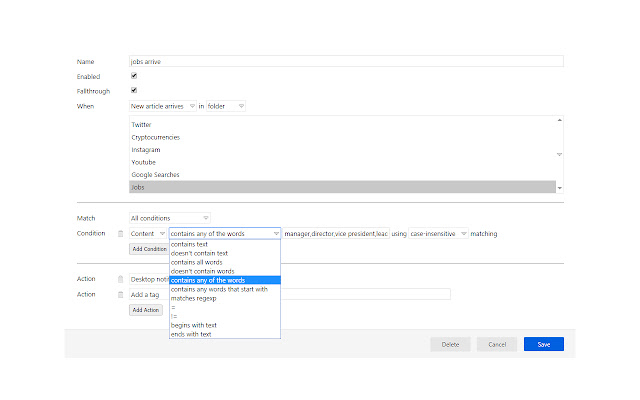The width and height of the screenshot is (640, 400).
Task: Click the Add Action button
Action: [x=146, y=310]
